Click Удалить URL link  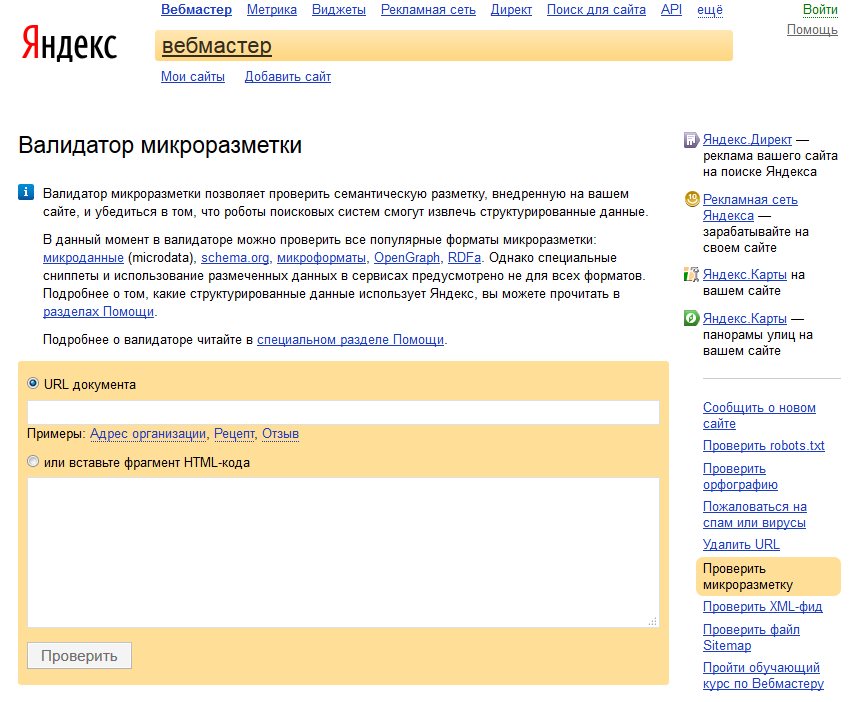pyautogui.click(x=741, y=544)
